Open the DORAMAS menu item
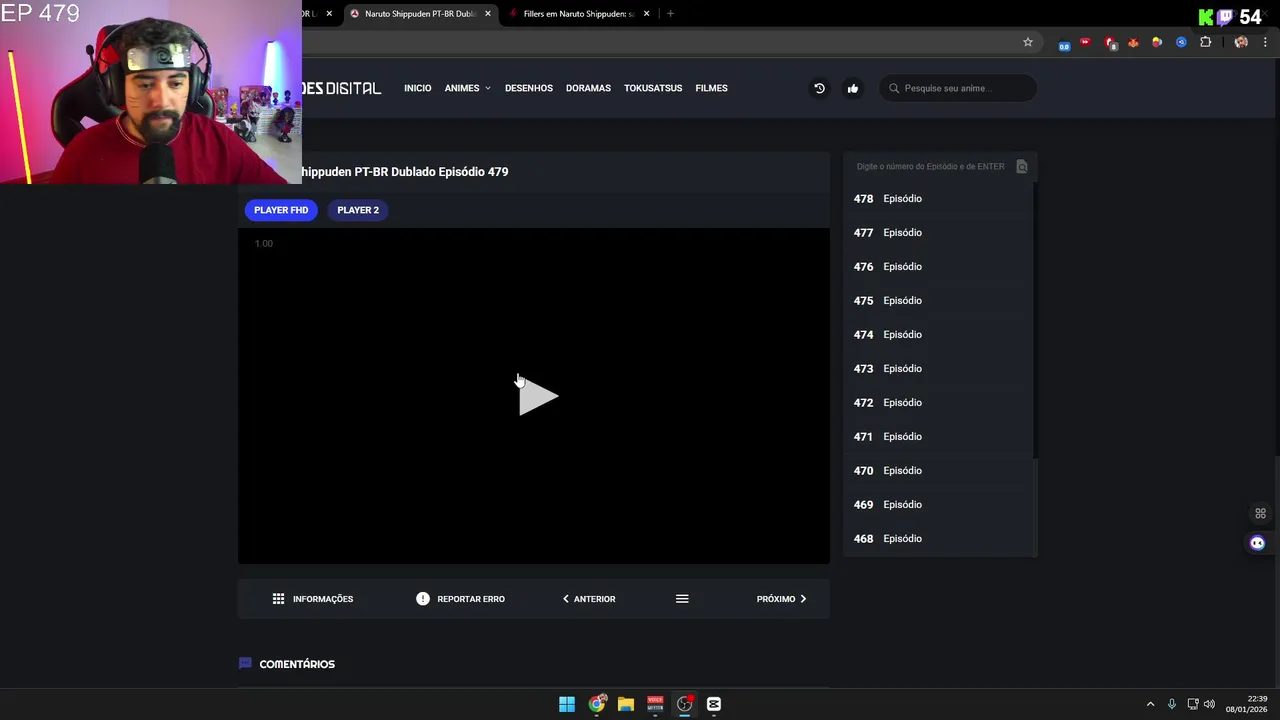This screenshot has width=1280, height=720. pos(588,88)
